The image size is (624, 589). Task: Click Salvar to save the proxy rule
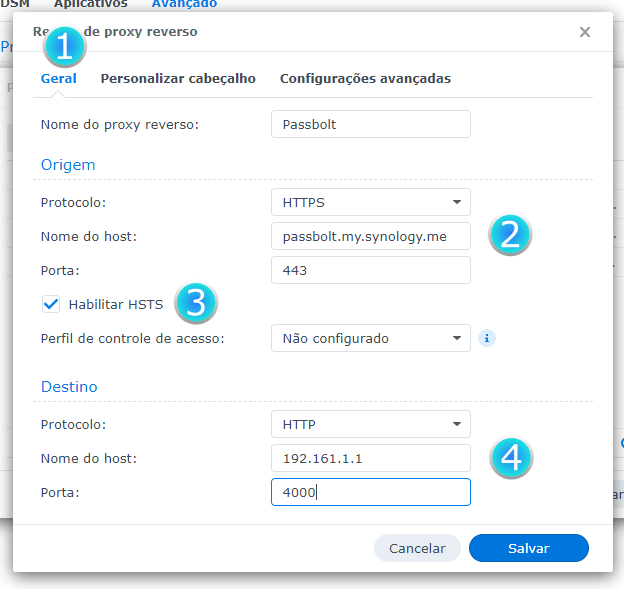tap(528, 548)
